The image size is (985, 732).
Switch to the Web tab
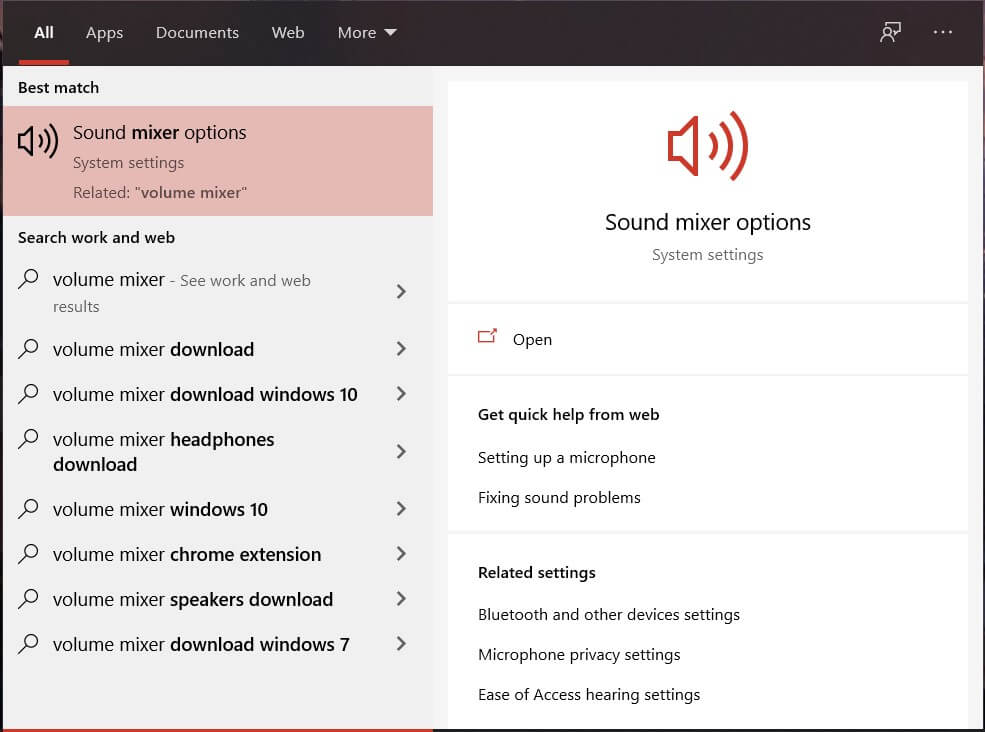288,33
